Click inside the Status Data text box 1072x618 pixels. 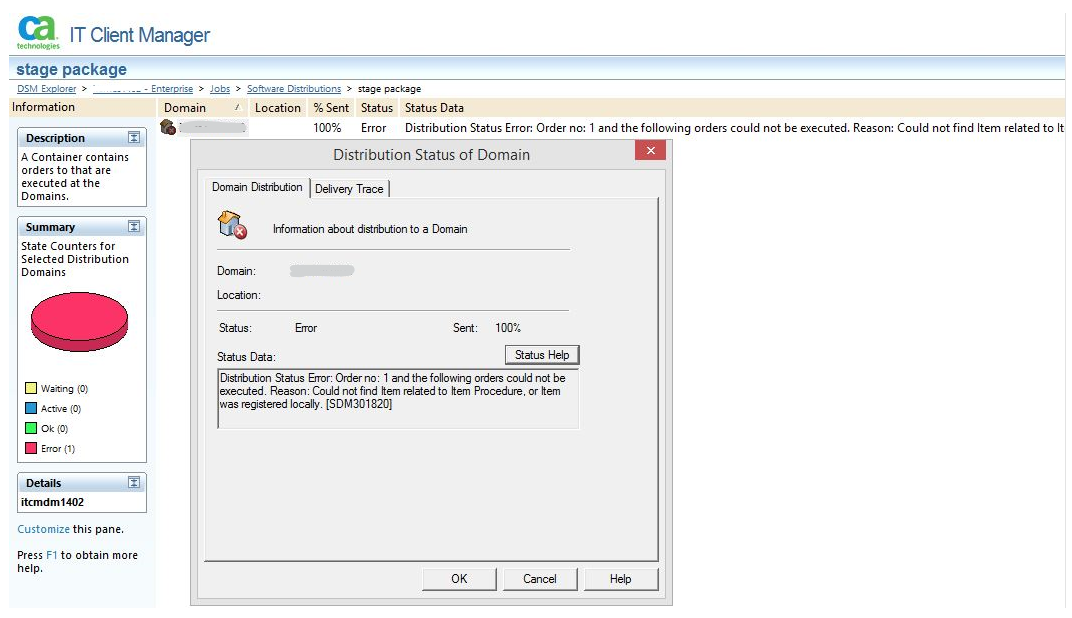pyautogui.click(x=398, y=399)
